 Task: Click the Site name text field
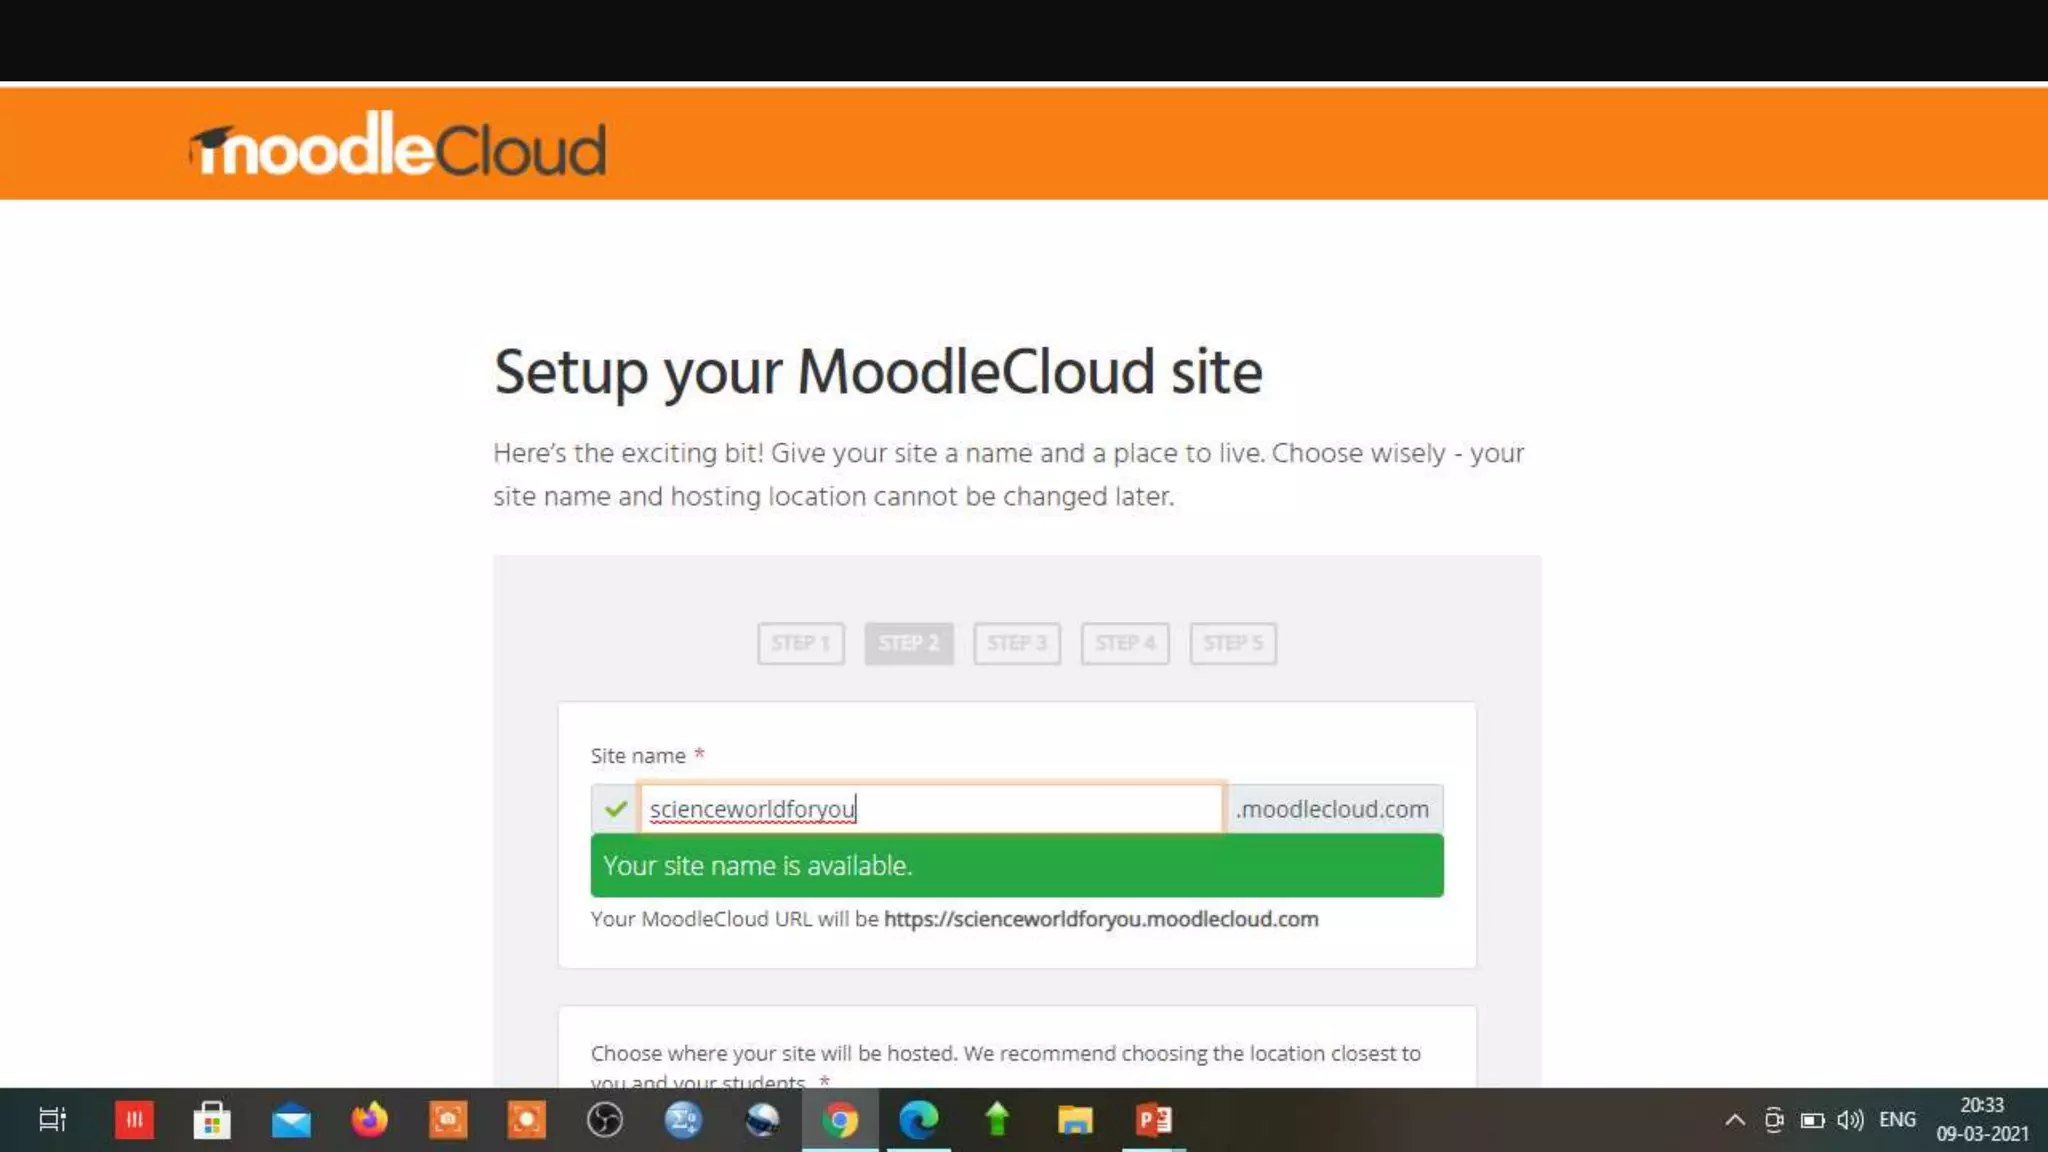[930, 808]
